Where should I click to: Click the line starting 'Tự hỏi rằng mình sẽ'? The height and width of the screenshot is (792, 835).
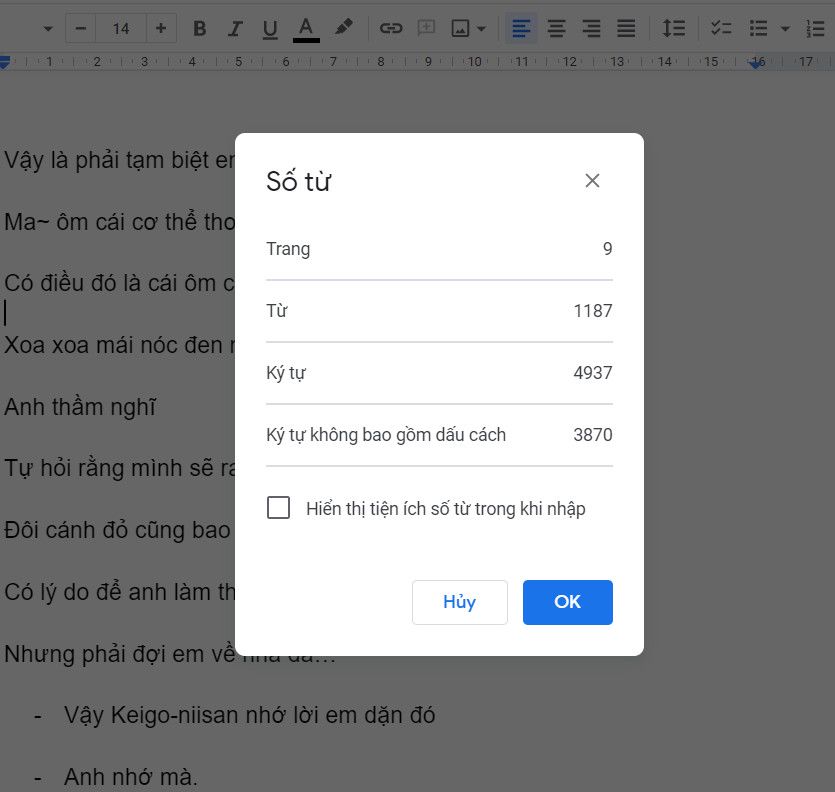tap(119, 469)
